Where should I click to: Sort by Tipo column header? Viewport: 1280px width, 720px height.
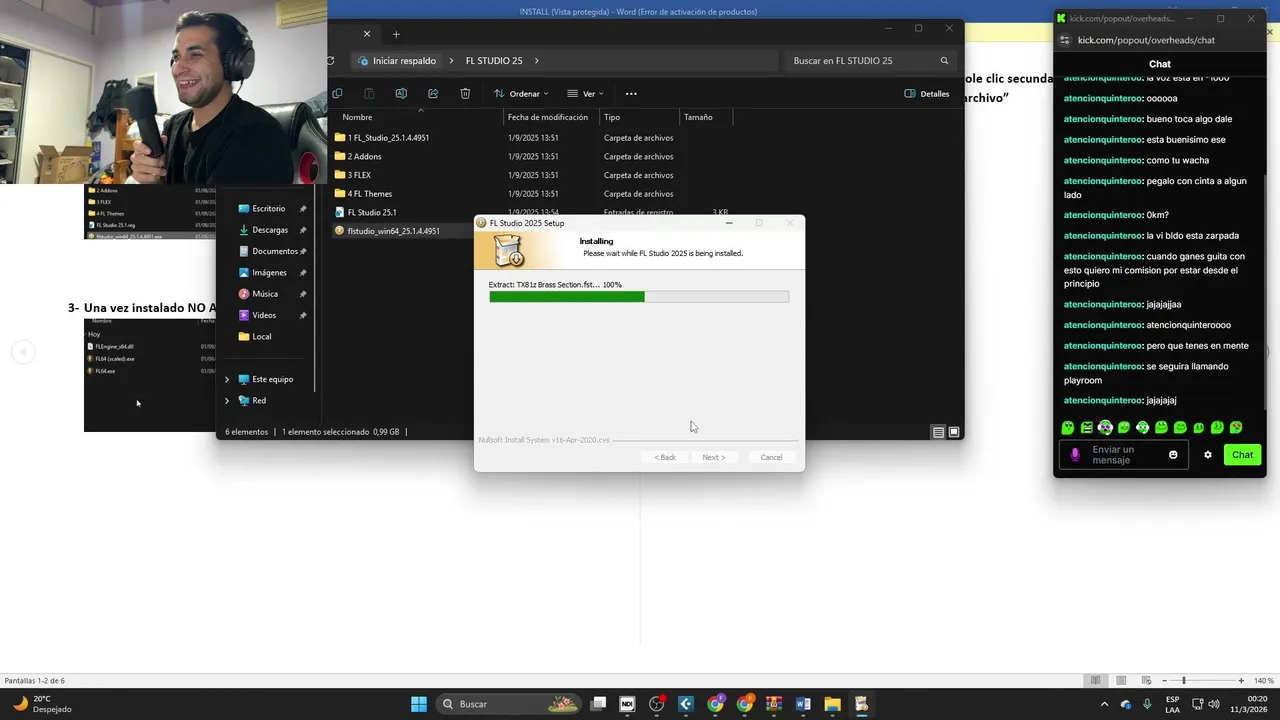612,117
